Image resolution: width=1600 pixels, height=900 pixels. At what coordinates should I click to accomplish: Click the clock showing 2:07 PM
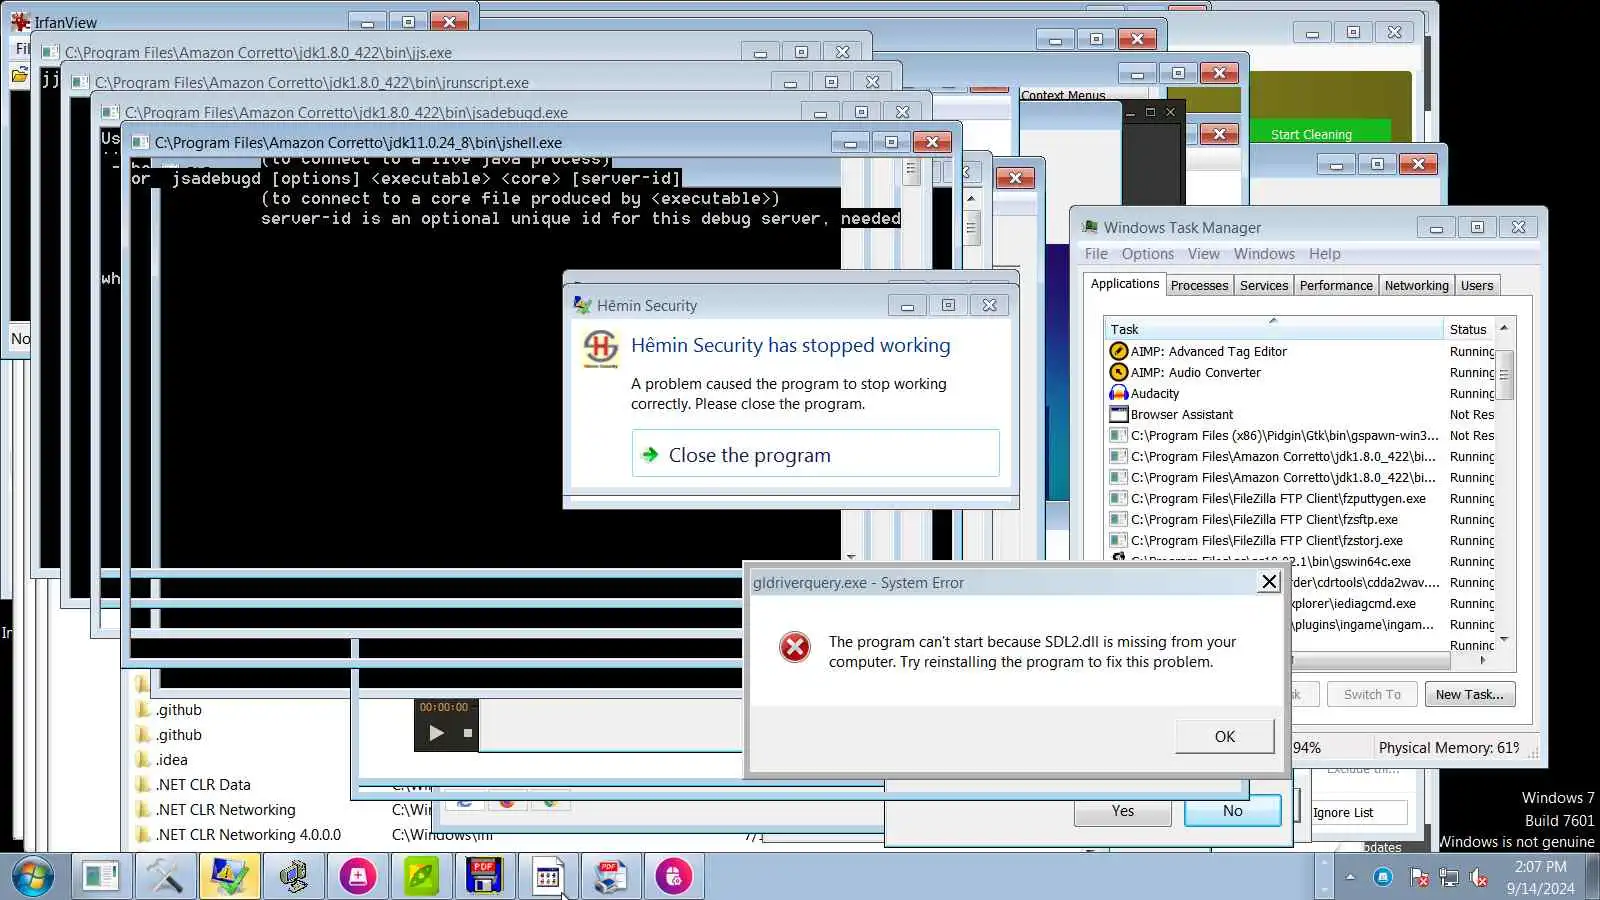1540,877
